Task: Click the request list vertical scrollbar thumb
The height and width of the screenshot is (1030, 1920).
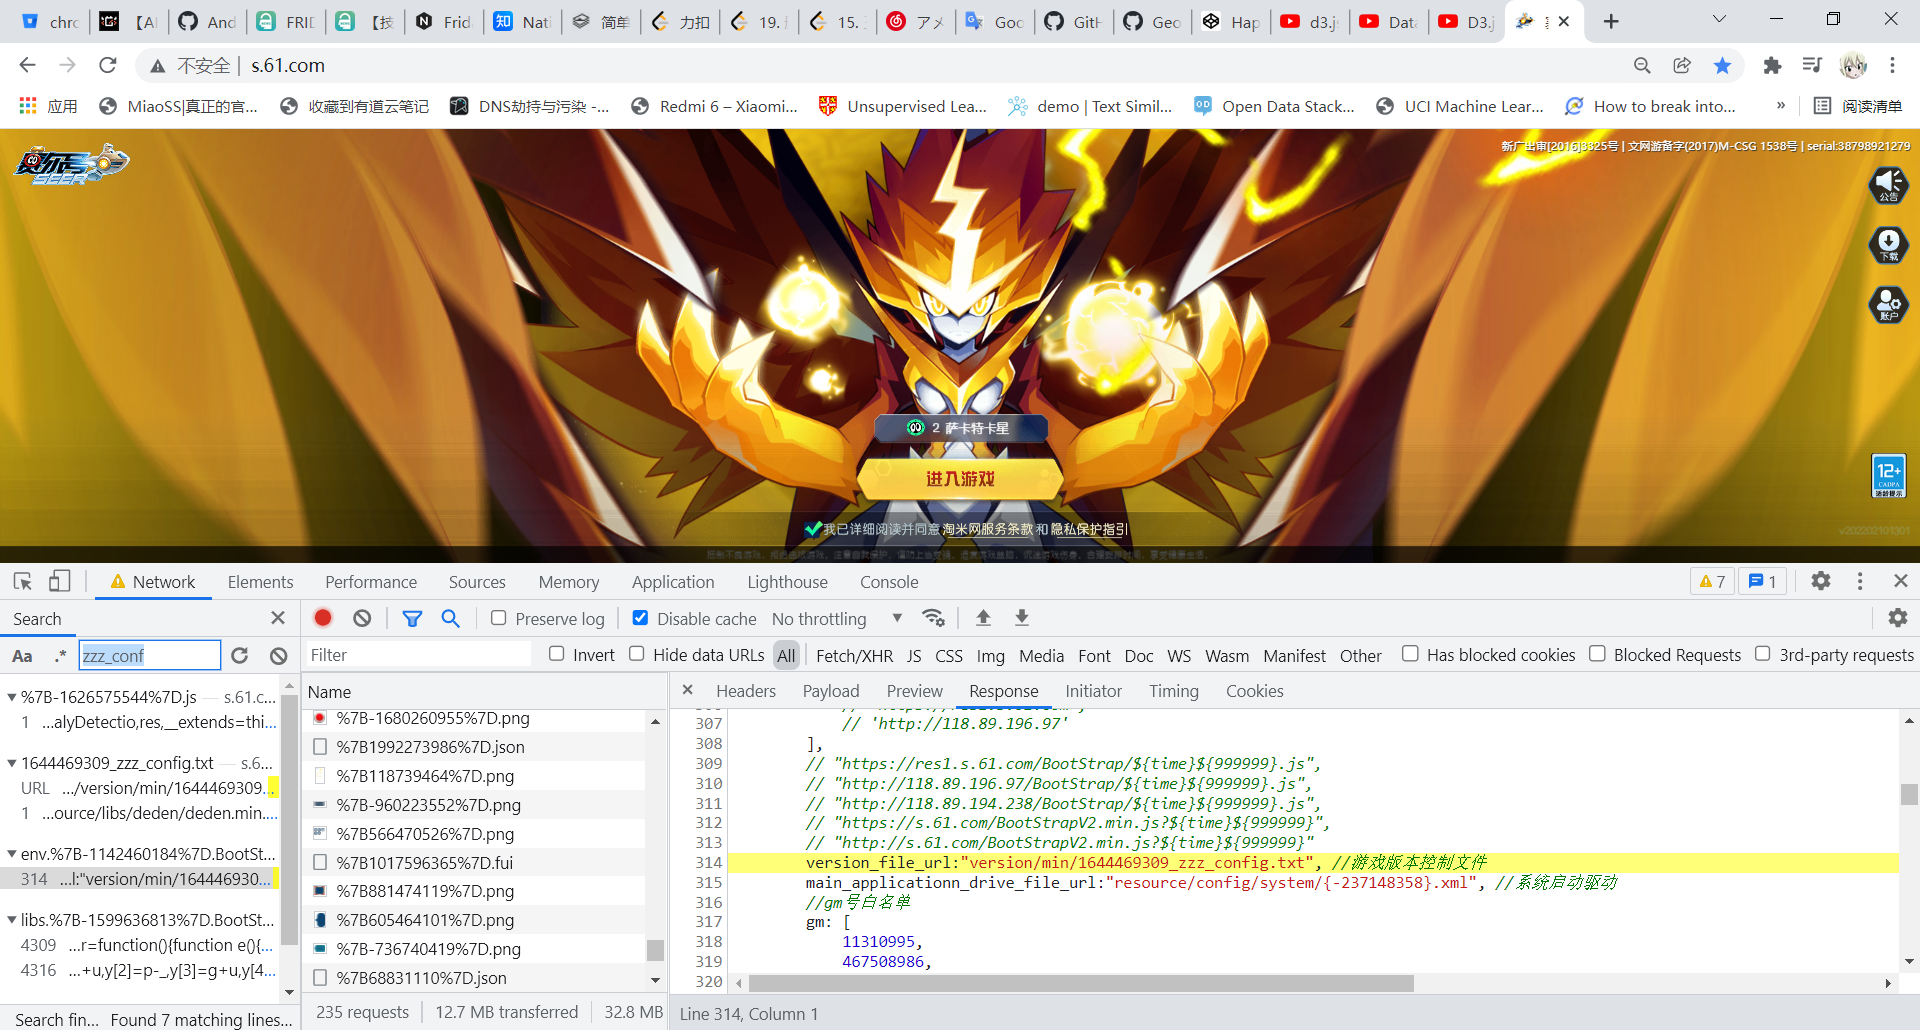Action: [655, 950]
